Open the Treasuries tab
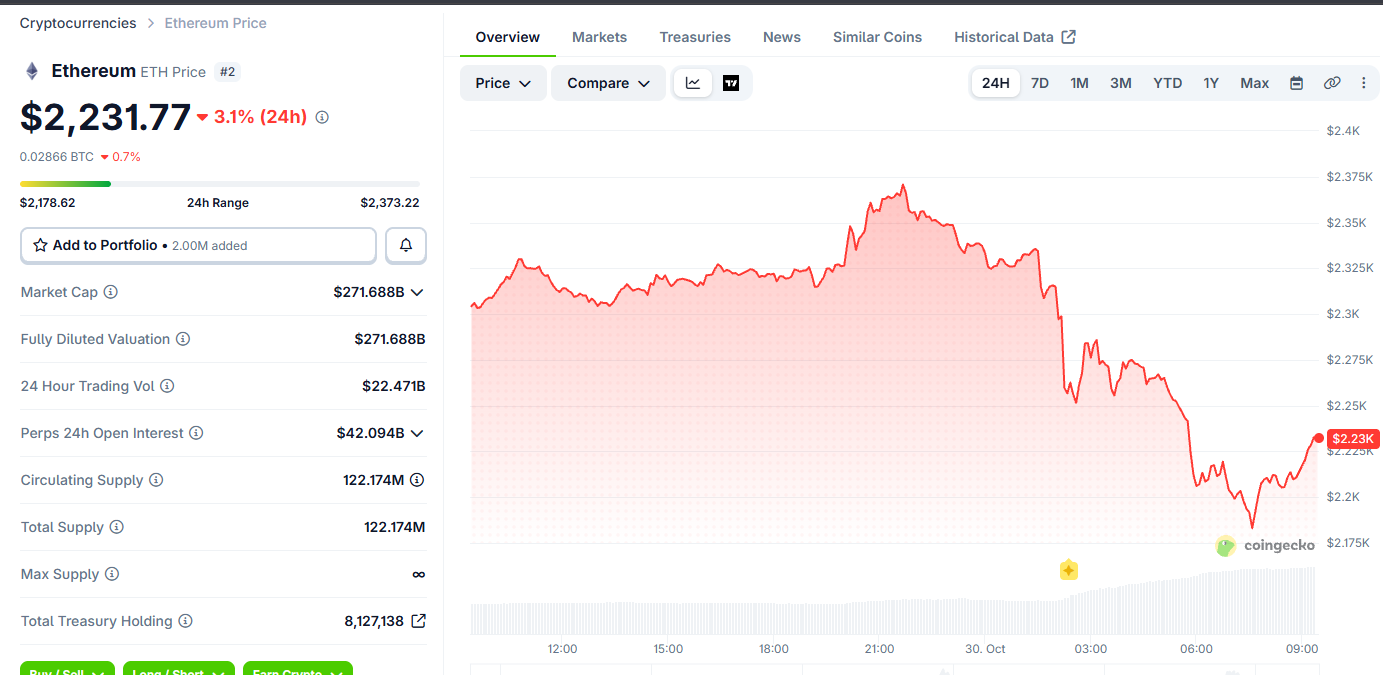The image size is (1383, 675). click(695, 37)
